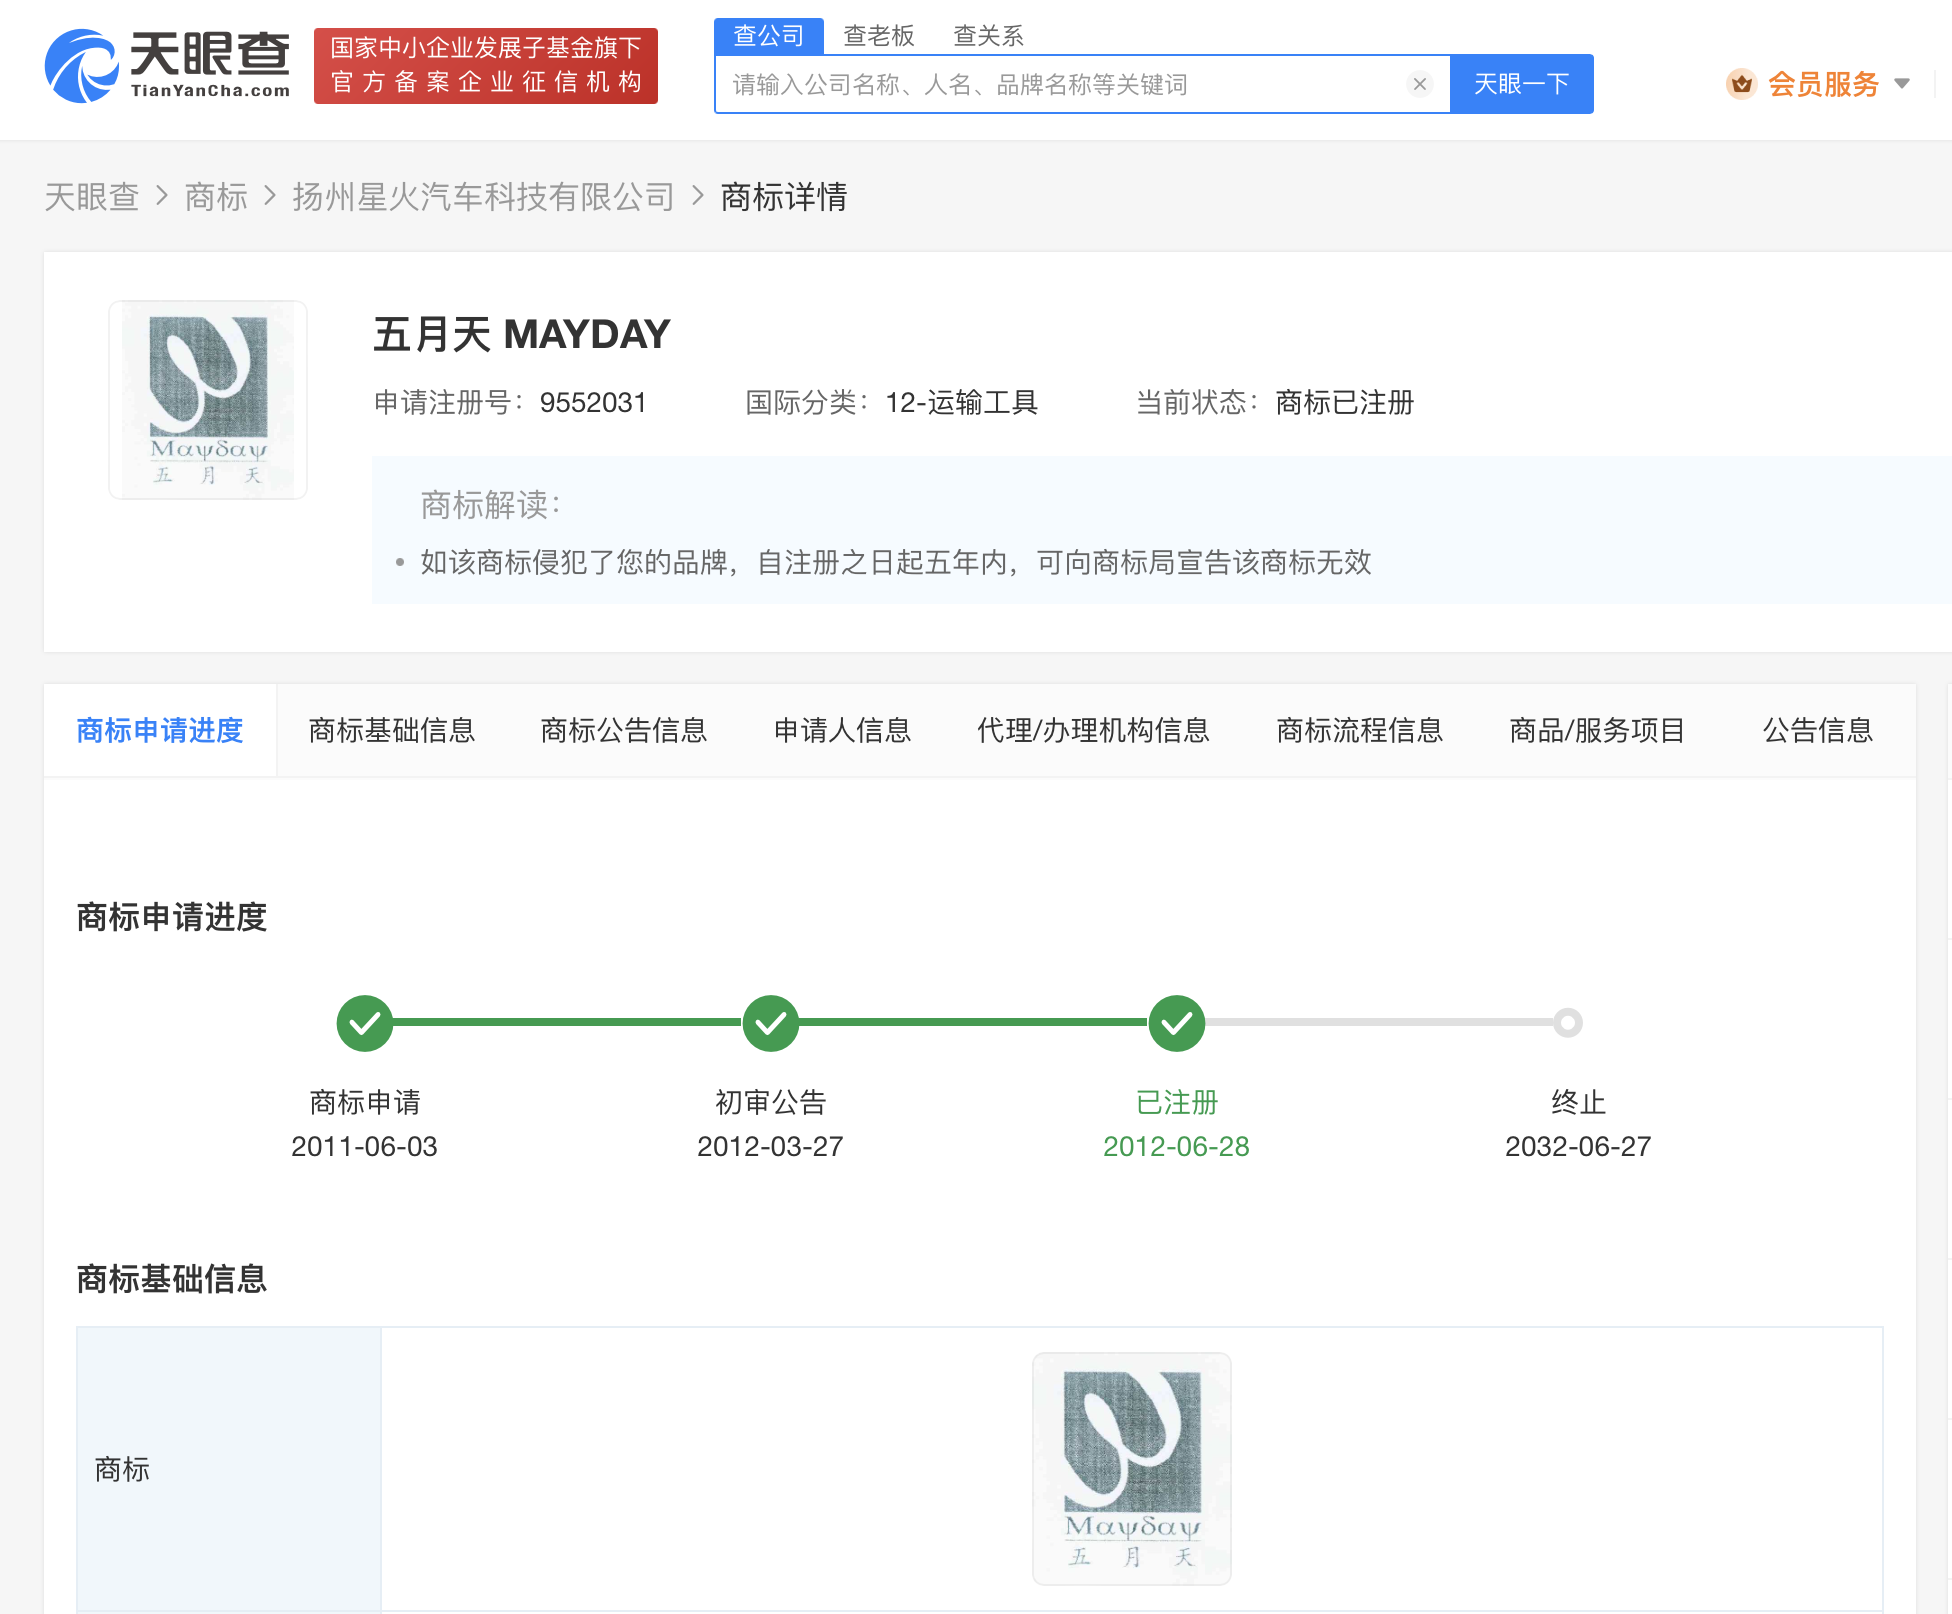Switch to 商标申请进度 tab

pyautogui.click(x=160, y=730)
